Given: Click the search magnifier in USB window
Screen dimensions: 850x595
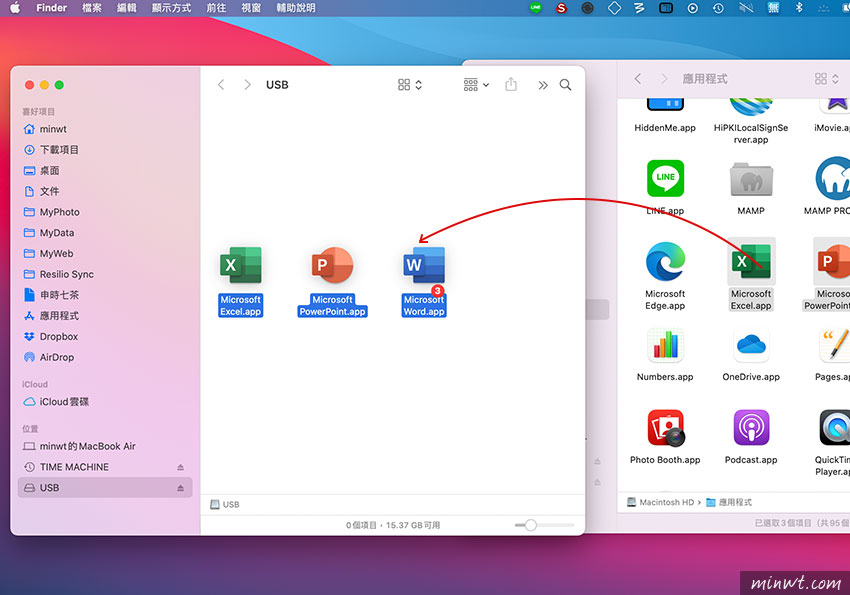Looking at the screenshot, I should [565, 85].
